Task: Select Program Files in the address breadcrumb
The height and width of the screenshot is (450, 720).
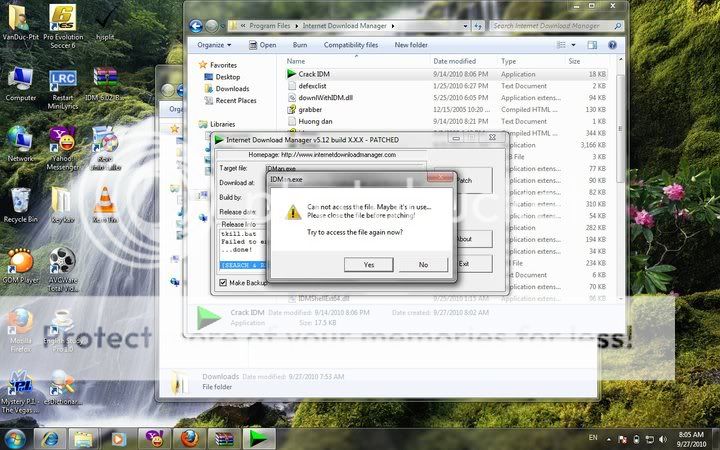Action: coord(270,26)
